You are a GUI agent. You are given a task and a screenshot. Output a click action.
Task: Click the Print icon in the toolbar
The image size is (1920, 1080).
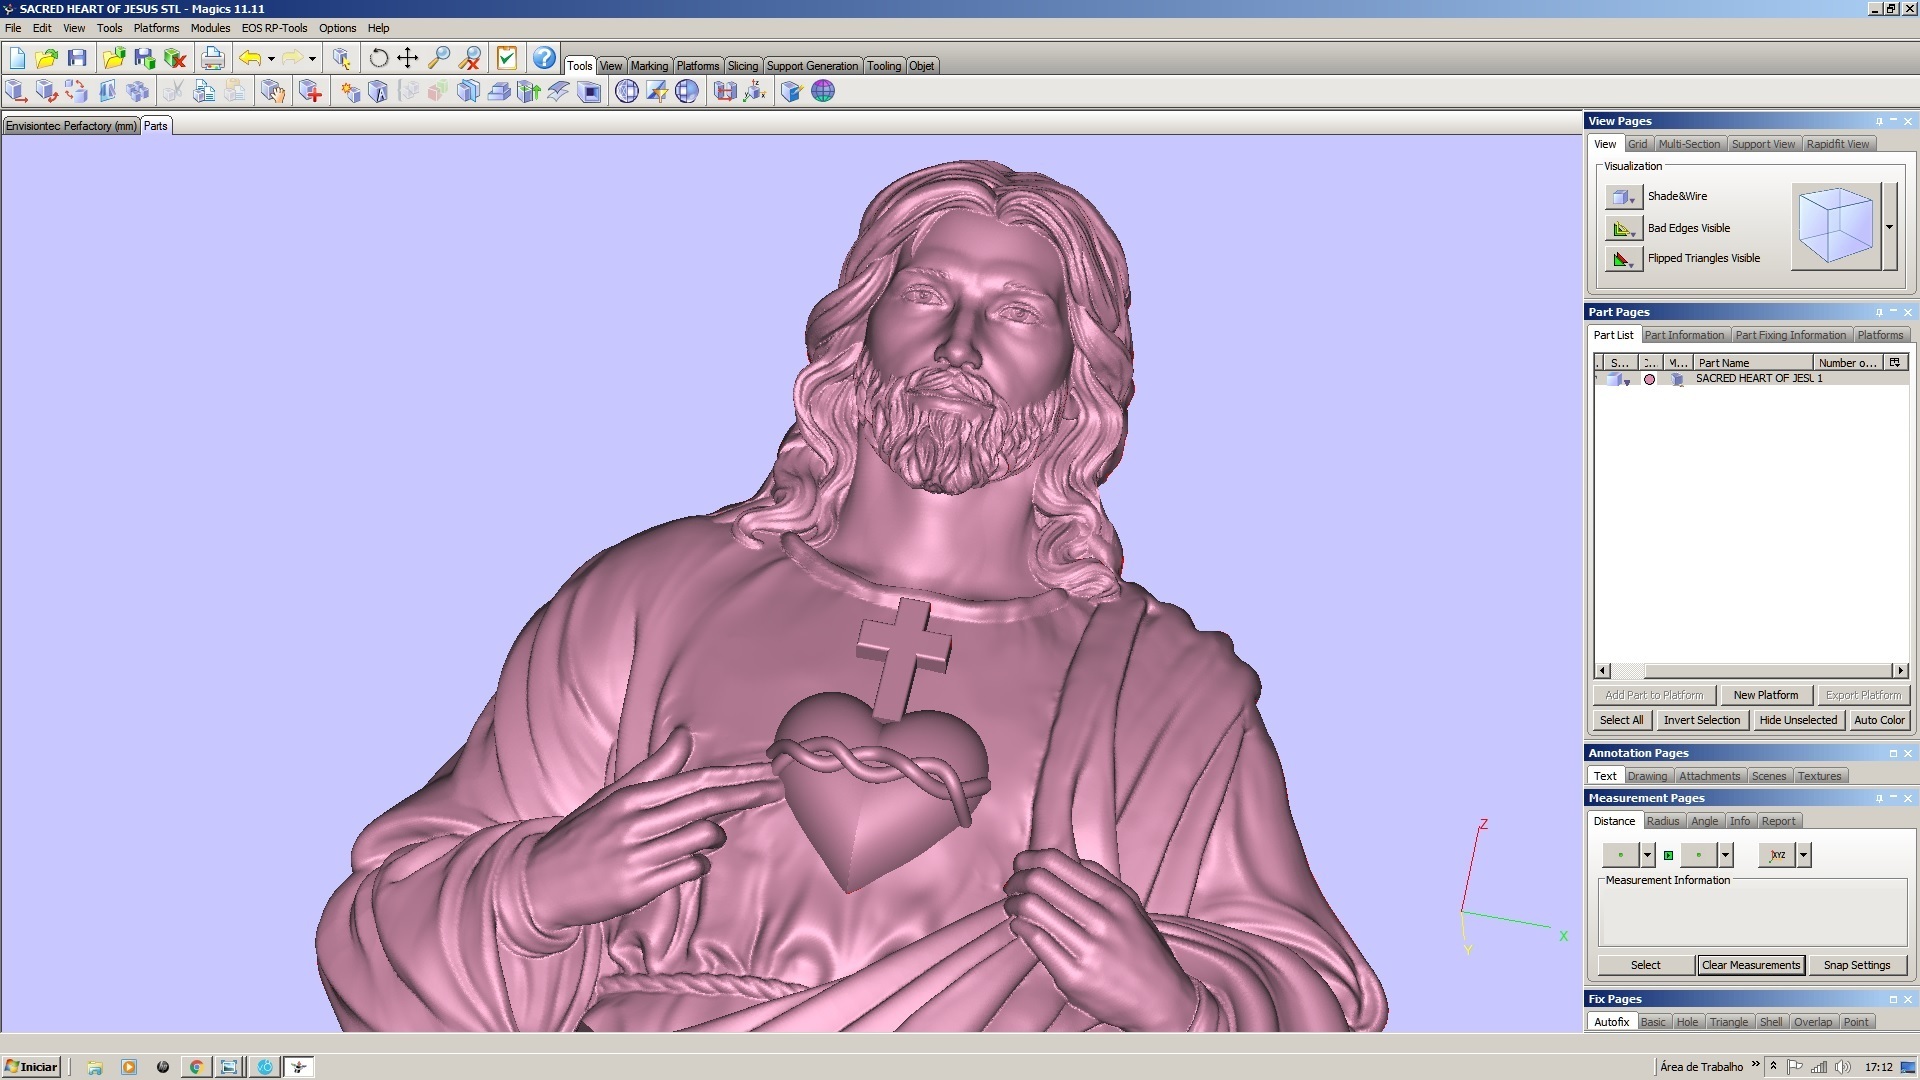coord(212,58)
